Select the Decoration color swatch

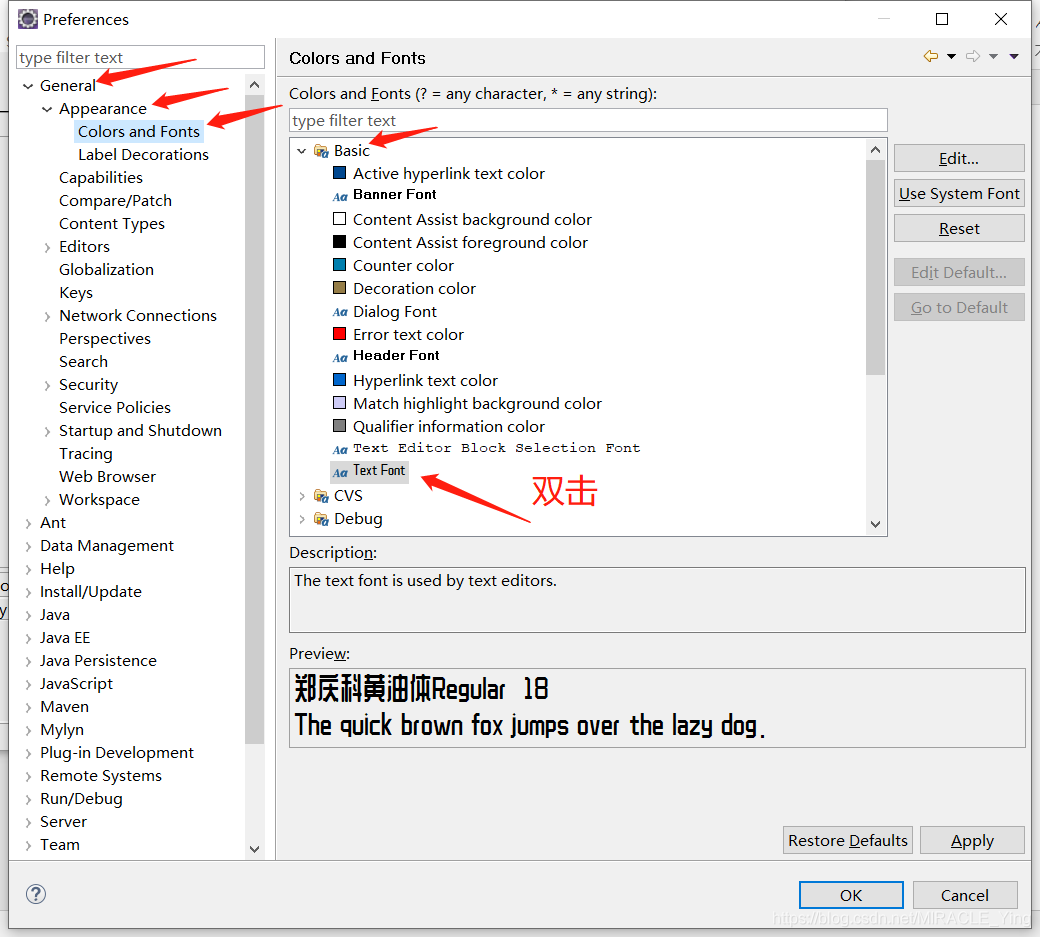pos(340,288)
